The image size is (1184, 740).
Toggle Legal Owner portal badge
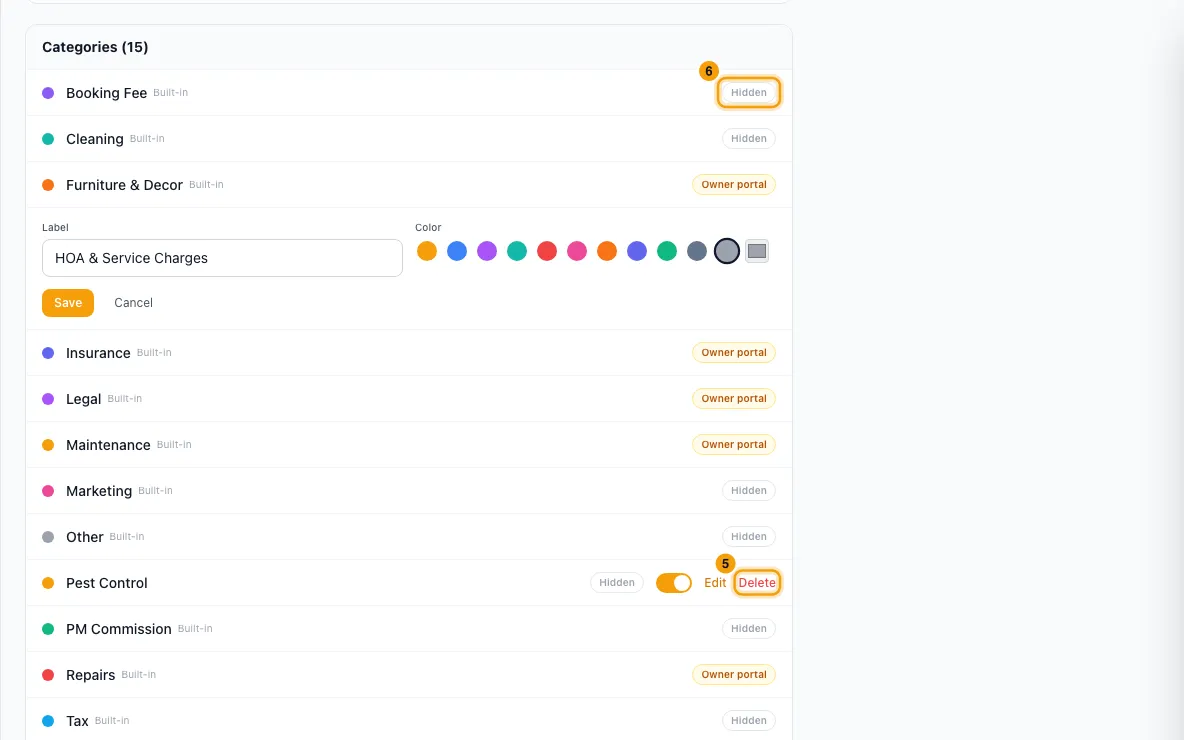pyautogui.click(x=734, y=399)
